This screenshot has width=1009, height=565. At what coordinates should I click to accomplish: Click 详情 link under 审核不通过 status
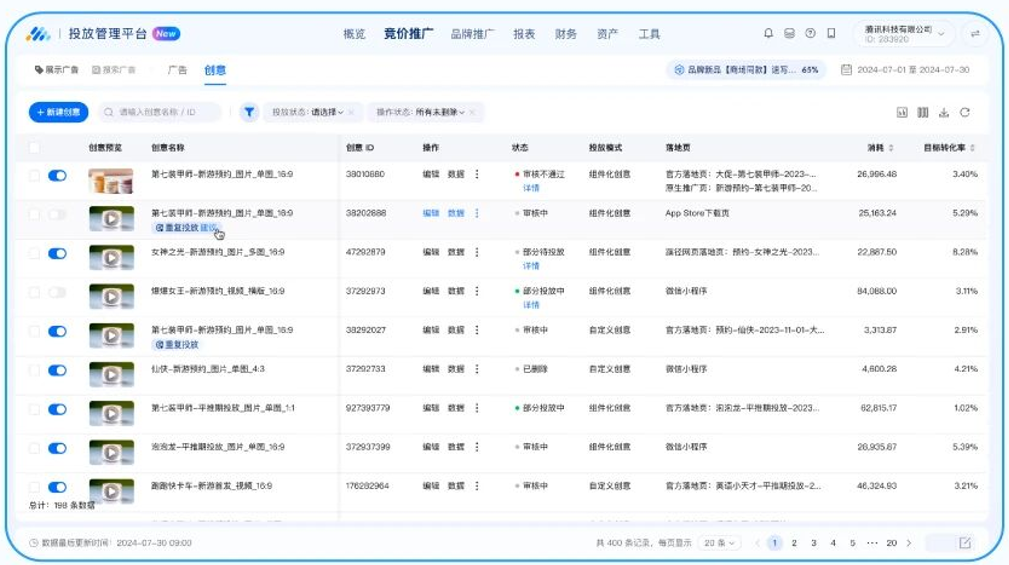[530, 187]
